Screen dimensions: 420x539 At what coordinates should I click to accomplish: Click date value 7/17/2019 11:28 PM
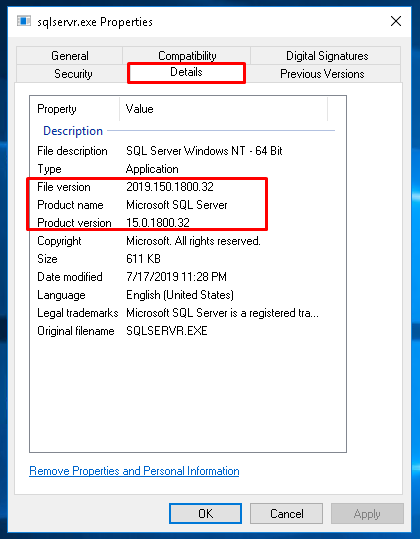pyautogui.click(x=176, y=277)
